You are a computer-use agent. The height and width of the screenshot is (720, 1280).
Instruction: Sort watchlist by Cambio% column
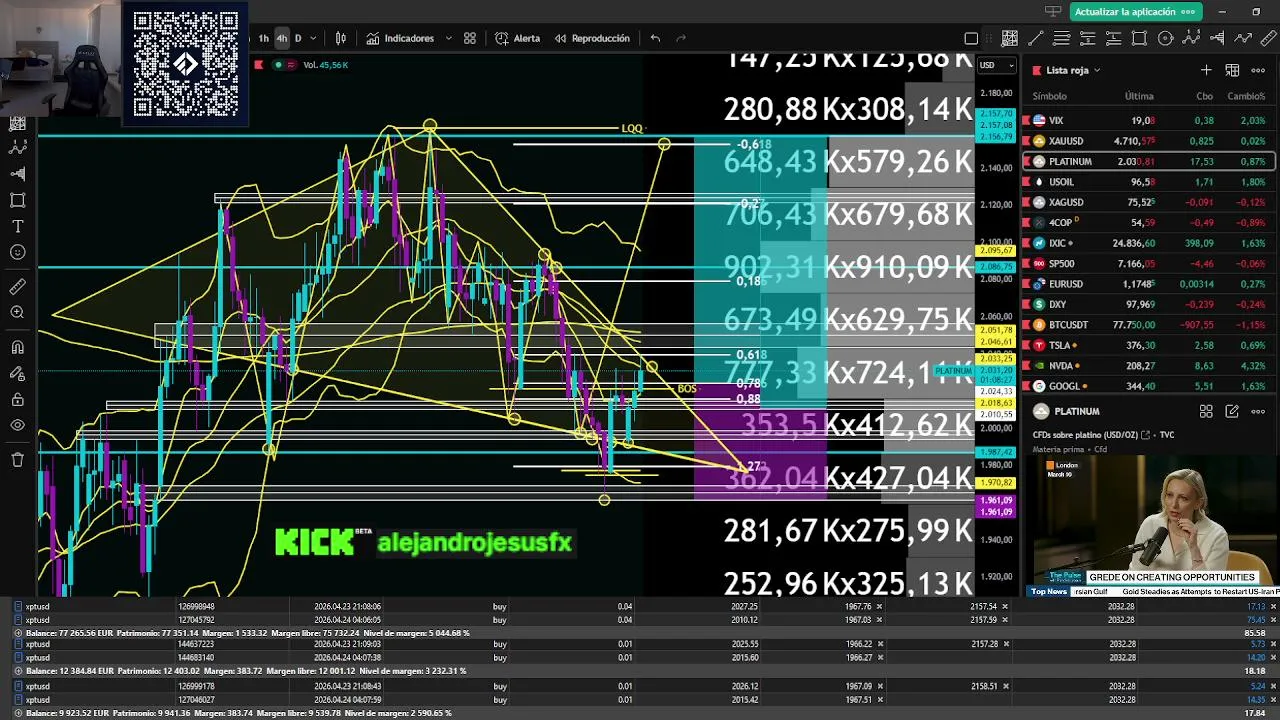coord(1246,96)
